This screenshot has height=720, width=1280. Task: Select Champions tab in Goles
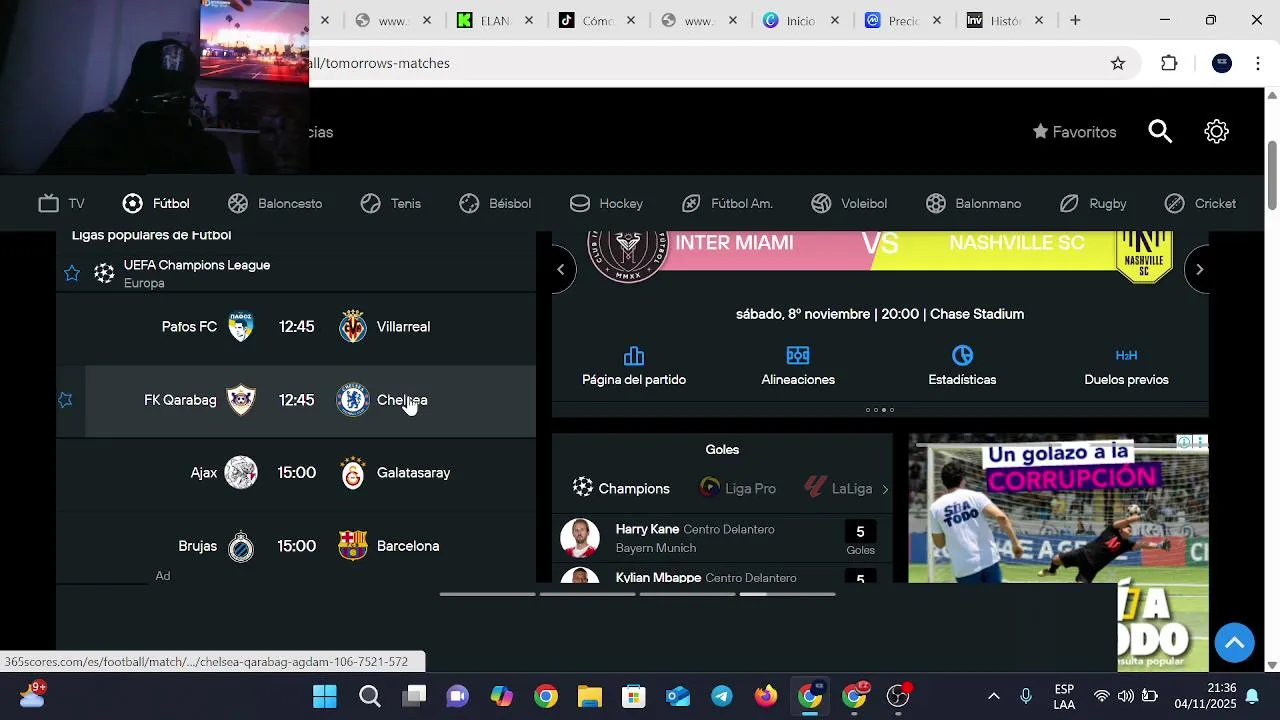coord(621,488)
